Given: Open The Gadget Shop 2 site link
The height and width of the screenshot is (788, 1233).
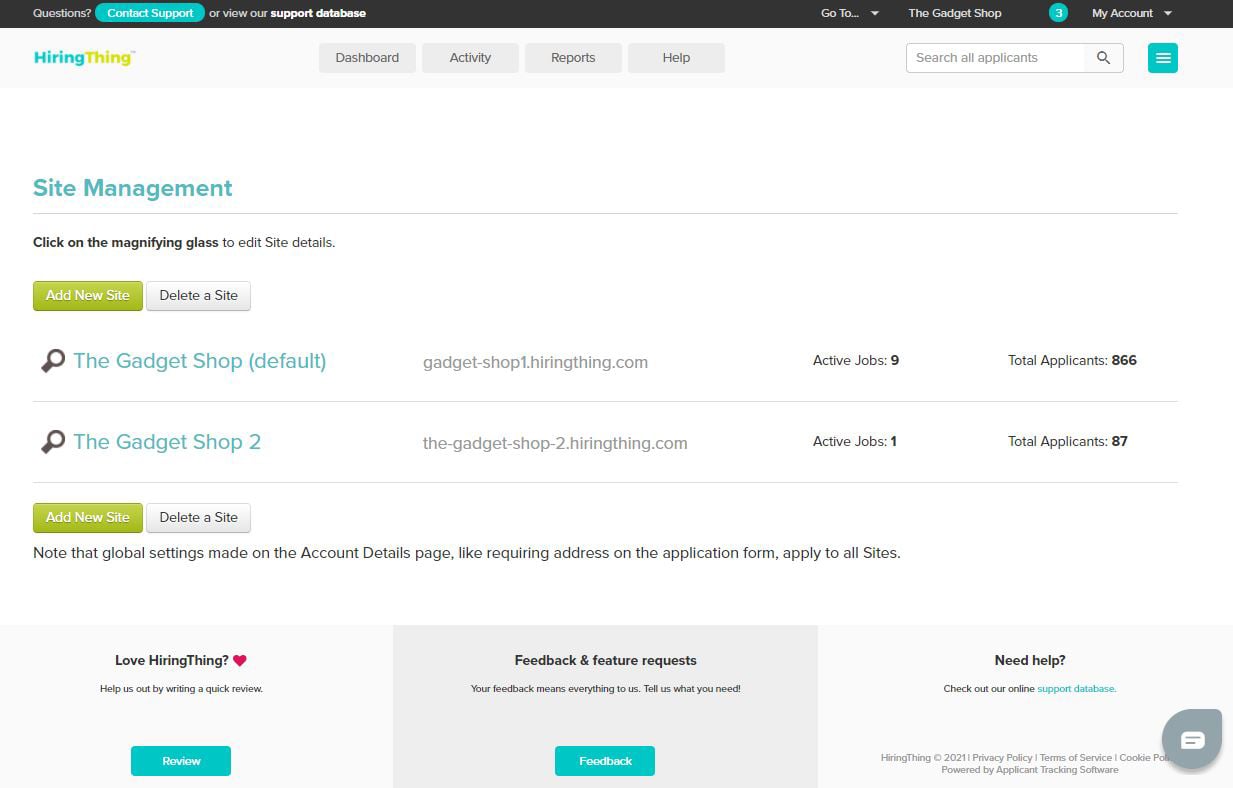Looking at the screenshot, I should 167,442.
